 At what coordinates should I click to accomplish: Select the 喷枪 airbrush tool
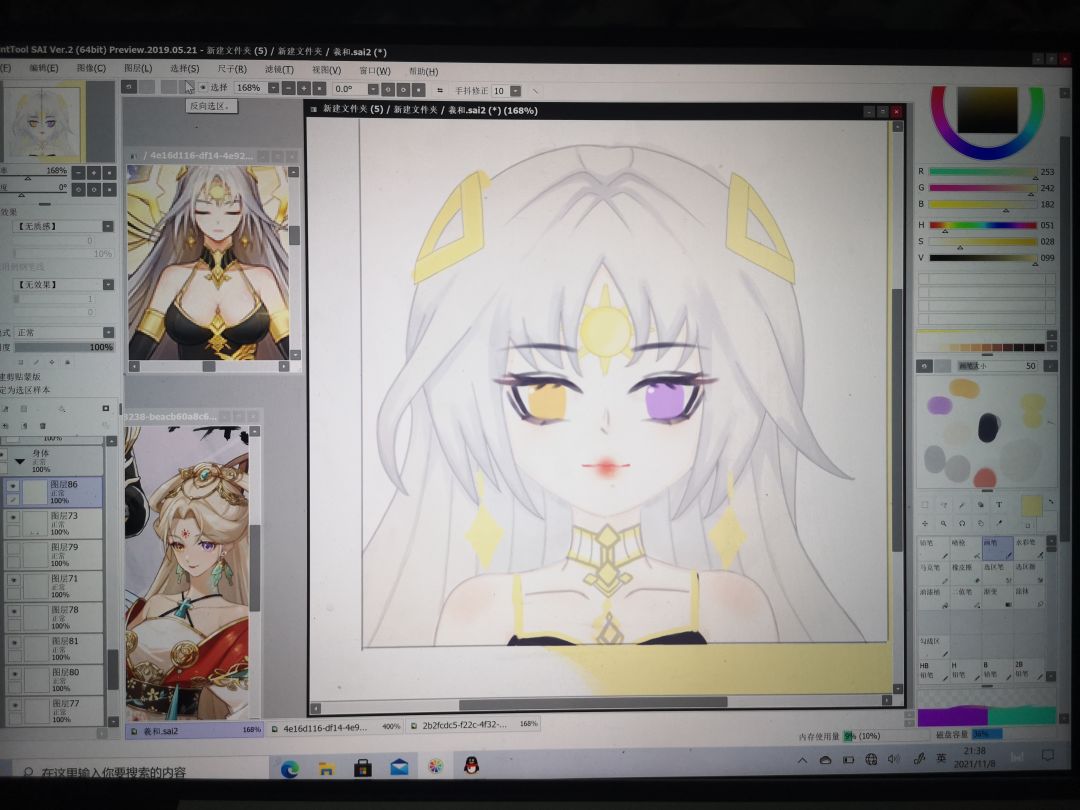pos(965,548)
